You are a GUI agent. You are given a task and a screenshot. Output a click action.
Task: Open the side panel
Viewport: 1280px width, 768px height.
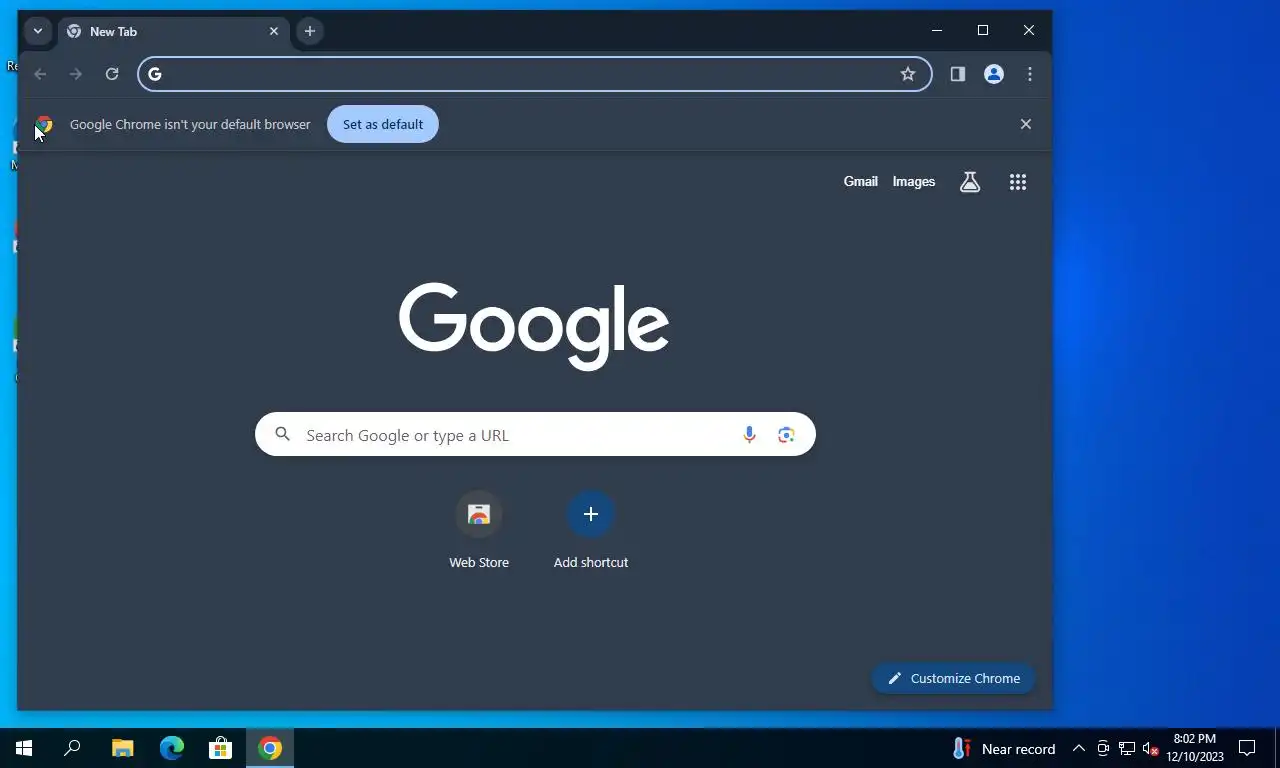tap(958, 74)
